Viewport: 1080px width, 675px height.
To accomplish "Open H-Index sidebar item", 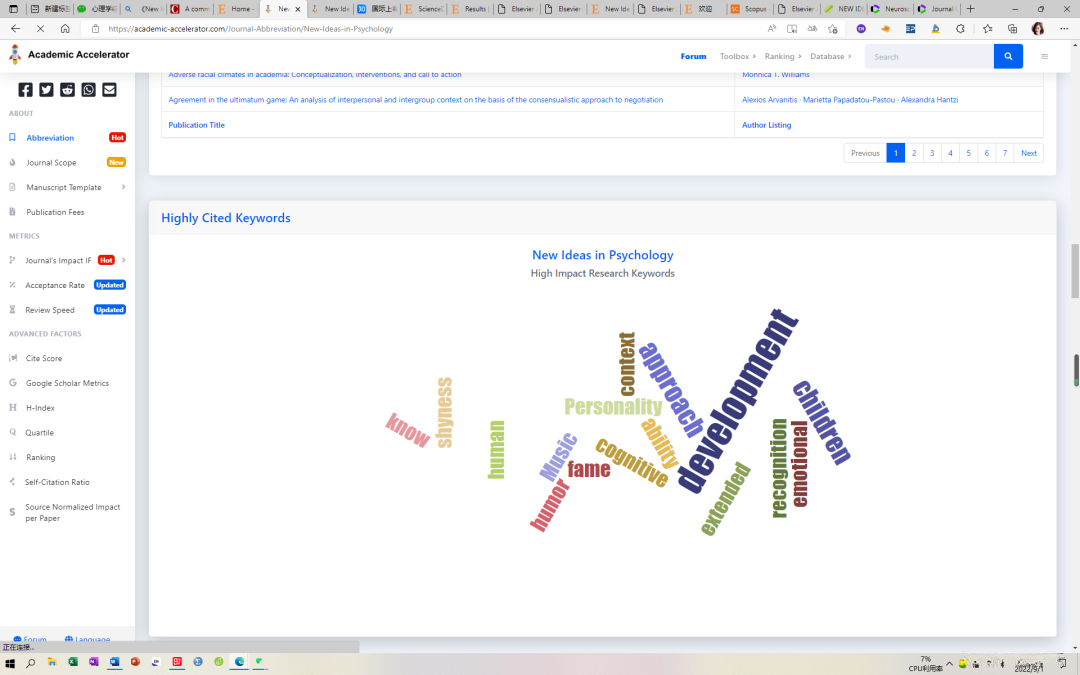I will click(x=40, y=408).
